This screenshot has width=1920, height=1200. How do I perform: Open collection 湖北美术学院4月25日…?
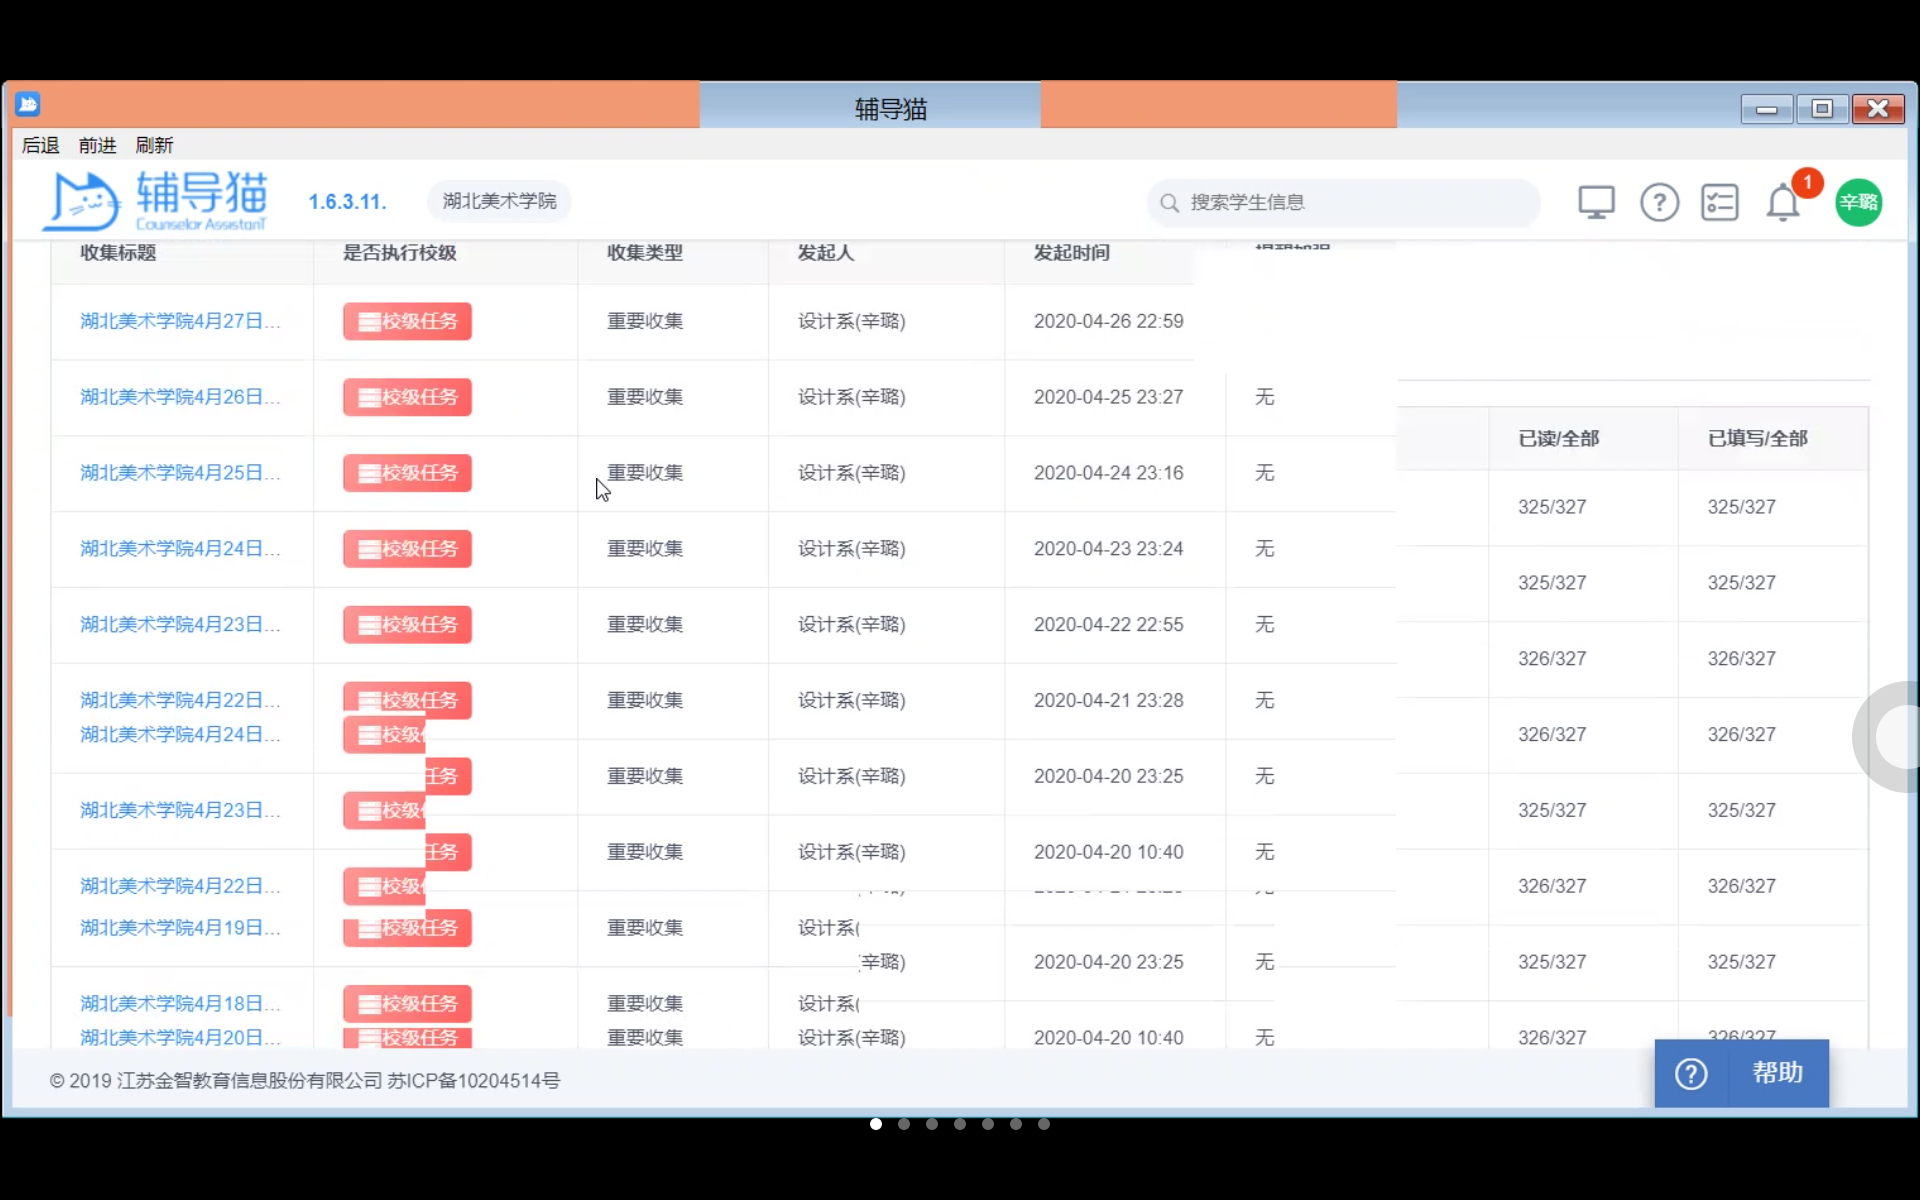(x=180, y=473)
